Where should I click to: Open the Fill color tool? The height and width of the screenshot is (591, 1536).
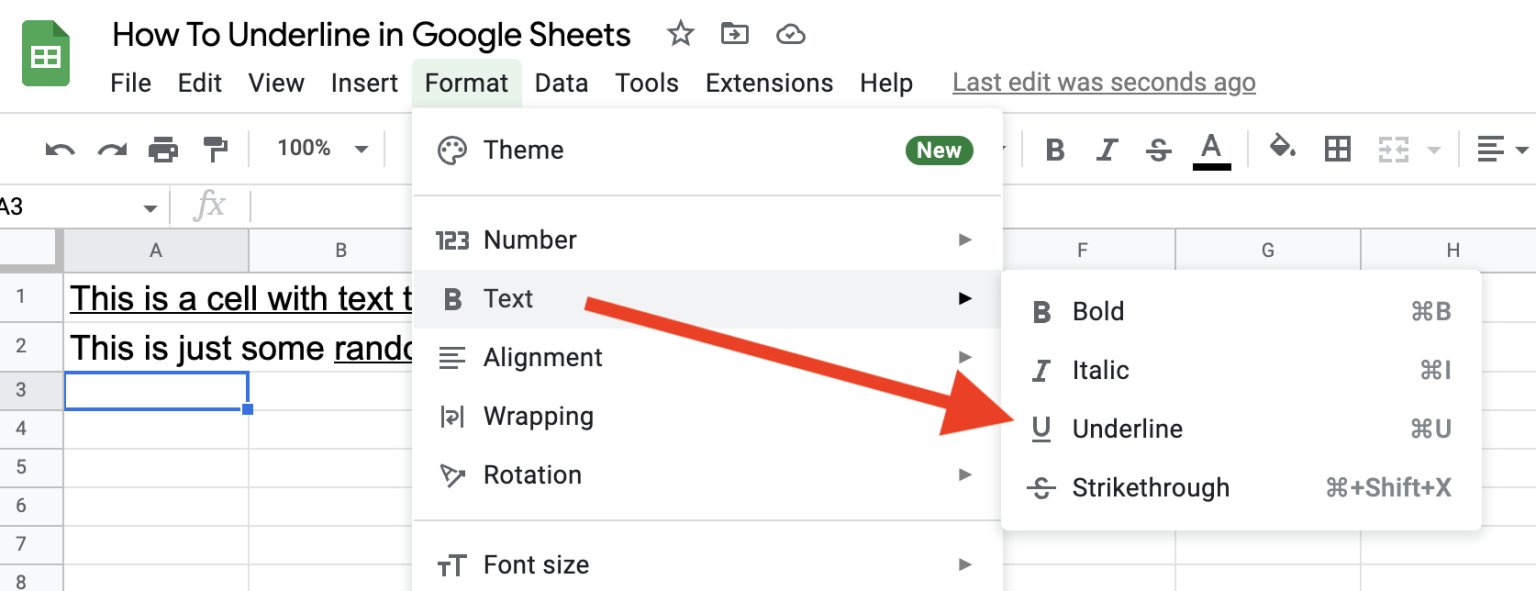coord(1283,148)
